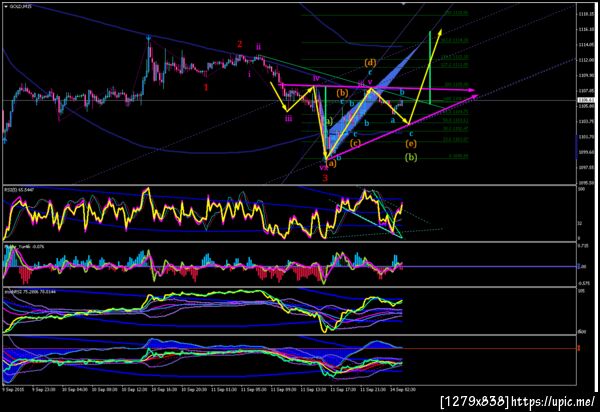Select the magenta wave label iii
The width and height of the screenshot is (600, 412).
pyautogui.click(x=289, y=118)
